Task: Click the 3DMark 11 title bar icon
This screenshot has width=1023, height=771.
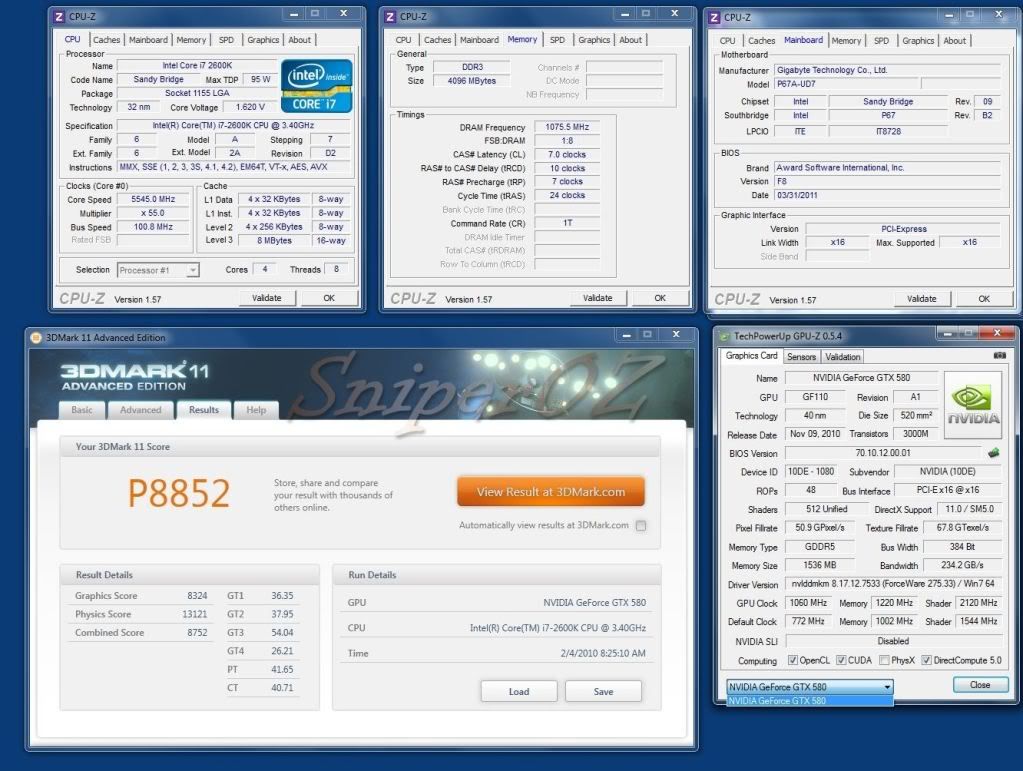Action: coord(36,338)
